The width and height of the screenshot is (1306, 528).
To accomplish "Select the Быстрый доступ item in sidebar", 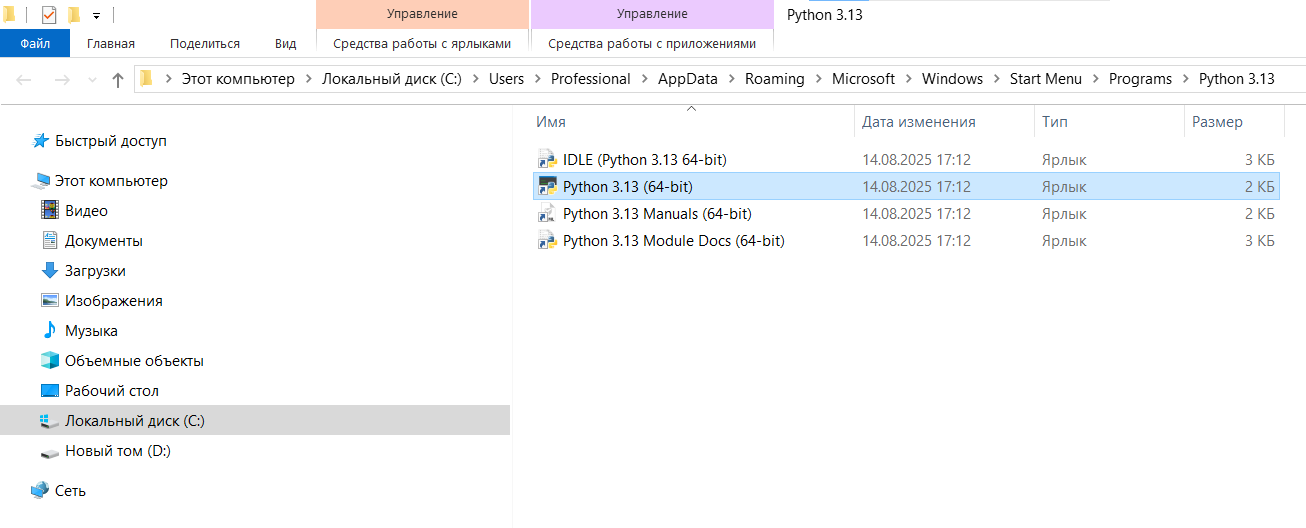I will click(x=110, y=141).
